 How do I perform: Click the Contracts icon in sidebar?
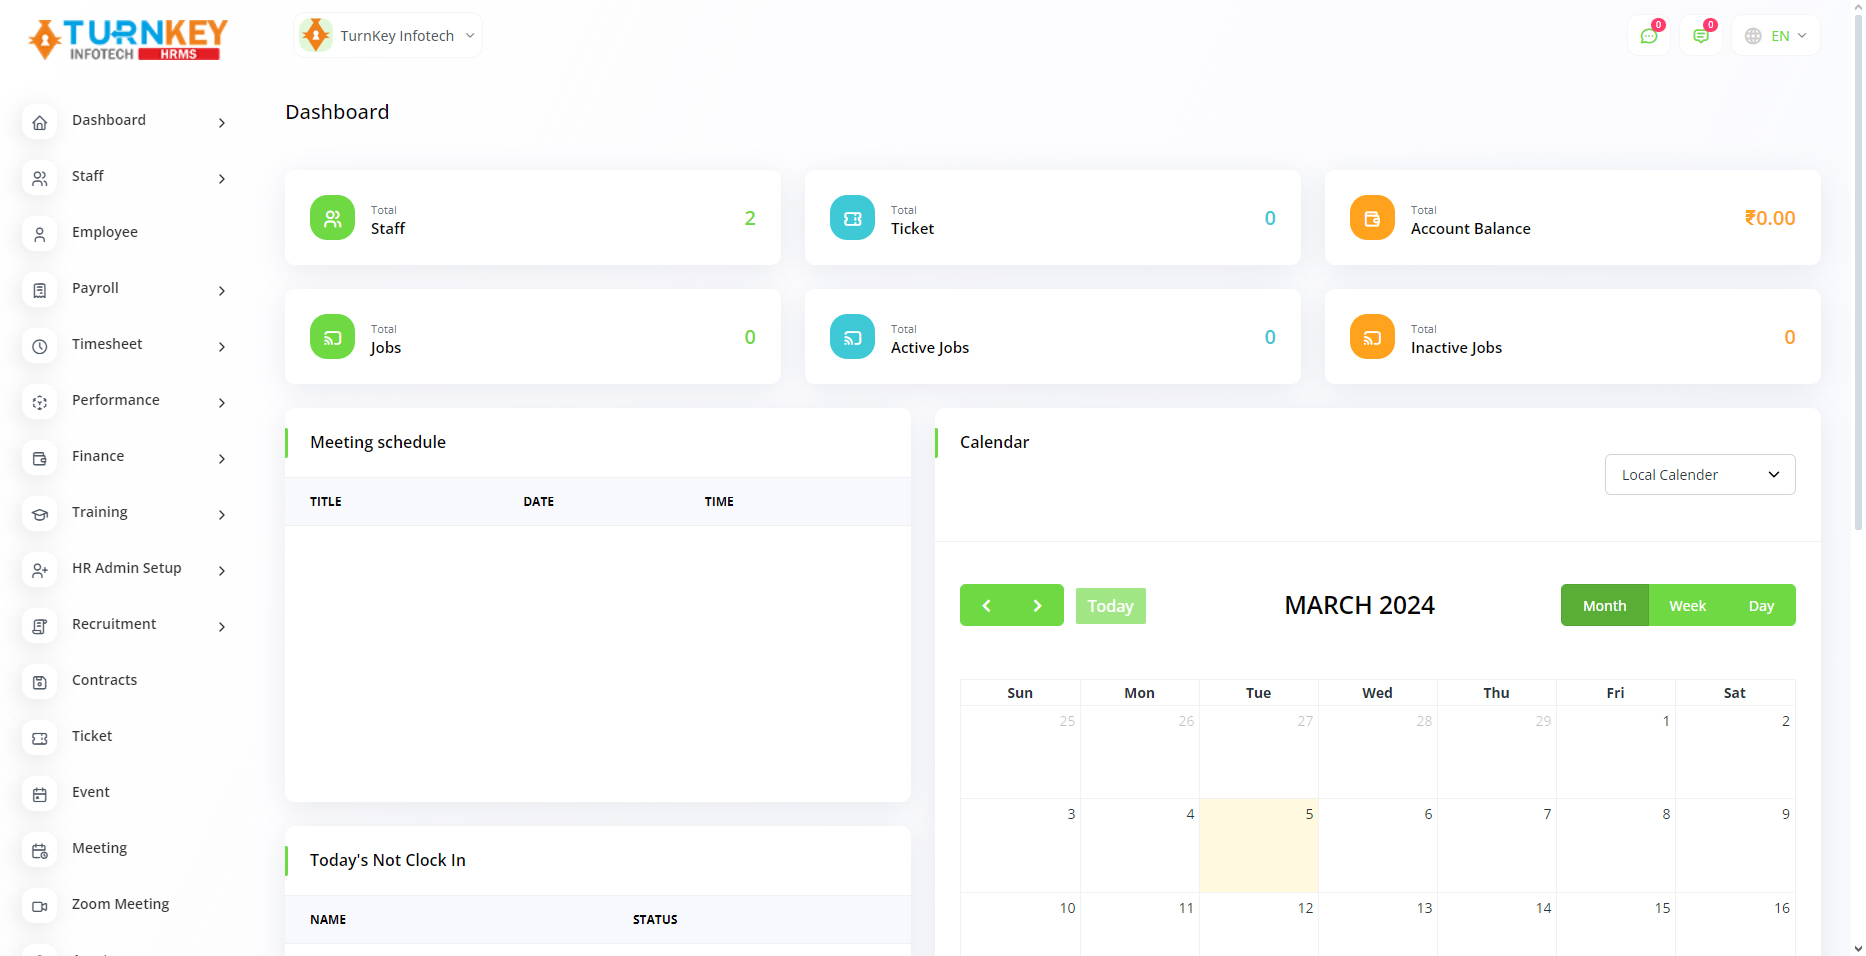pos(40,682)
